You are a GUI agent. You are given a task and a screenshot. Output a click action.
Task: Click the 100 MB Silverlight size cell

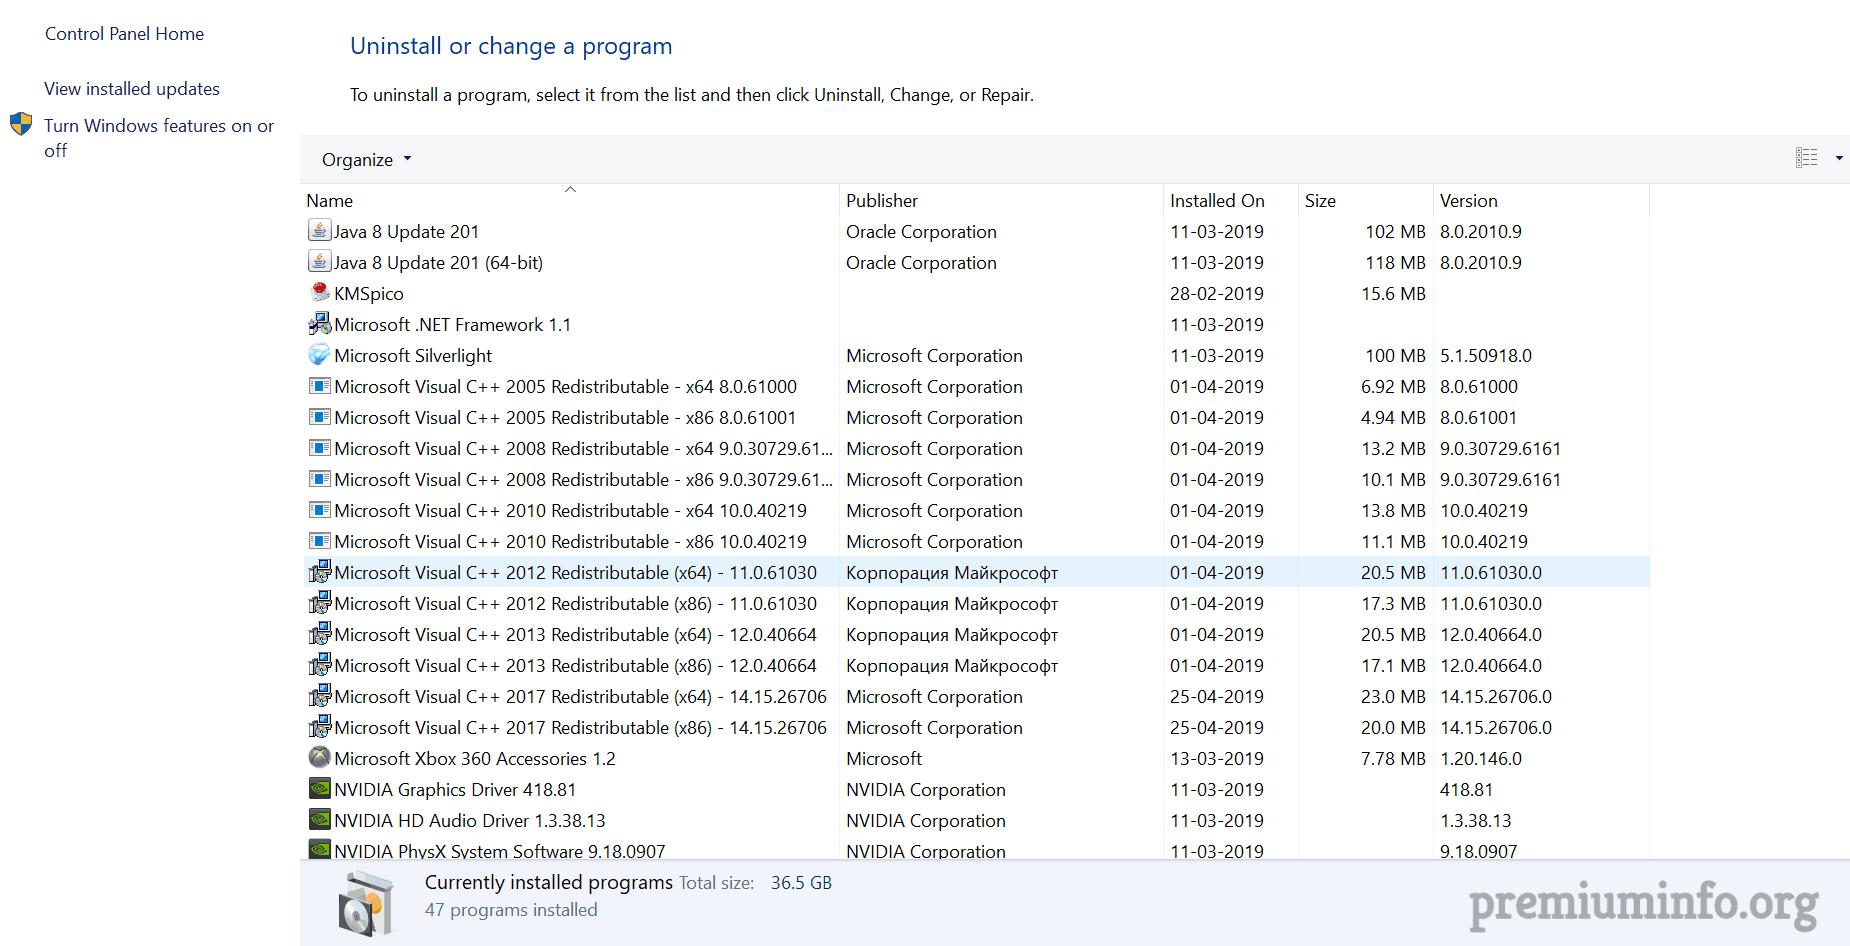1395,356
